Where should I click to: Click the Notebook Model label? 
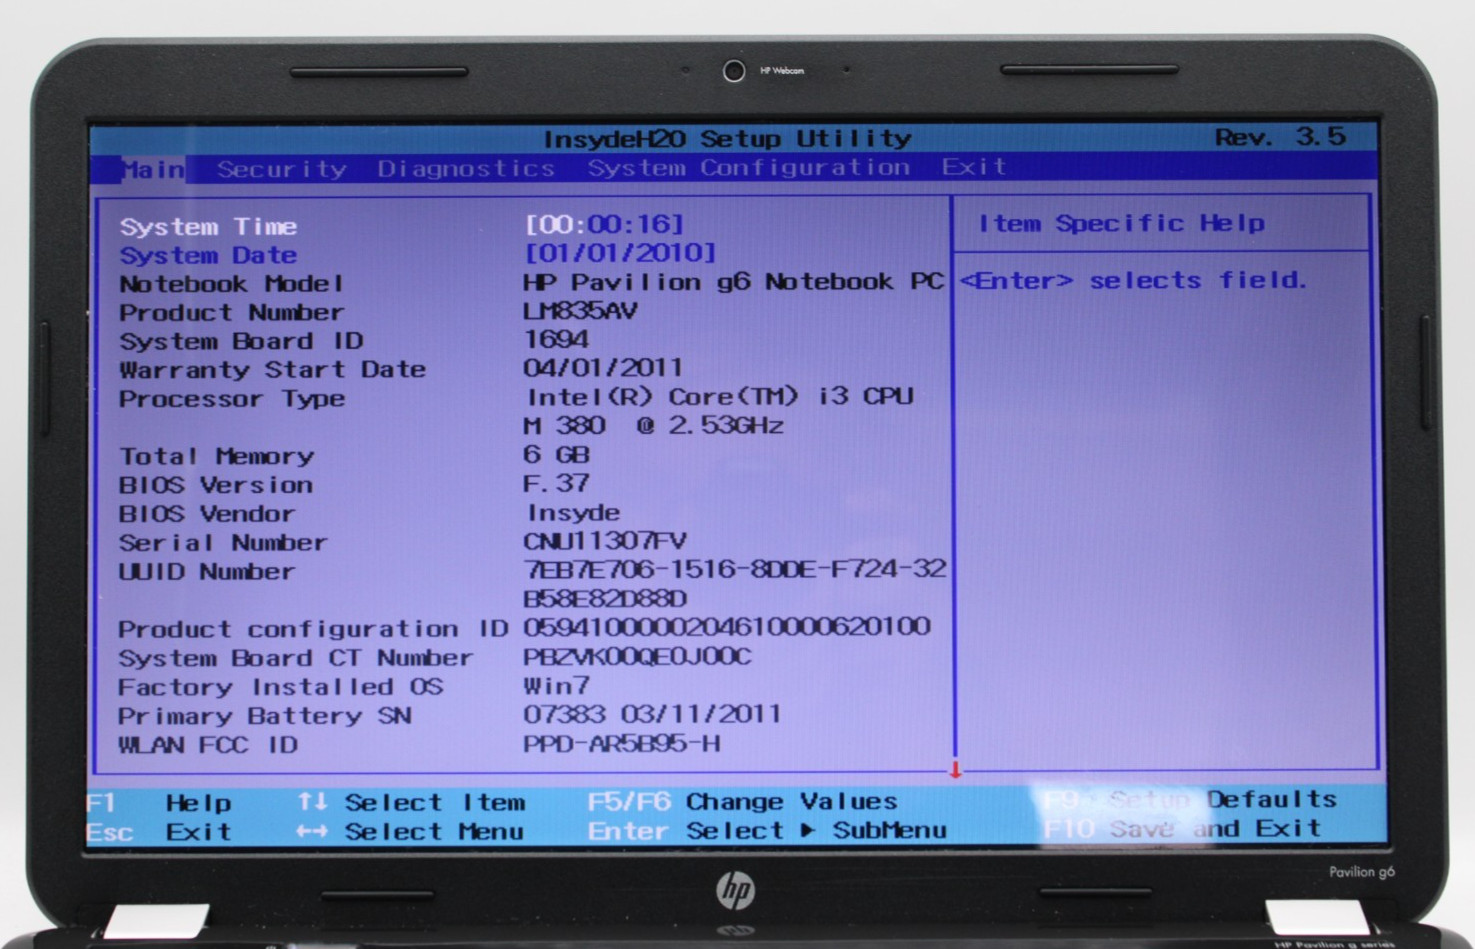tap(232, 284)
